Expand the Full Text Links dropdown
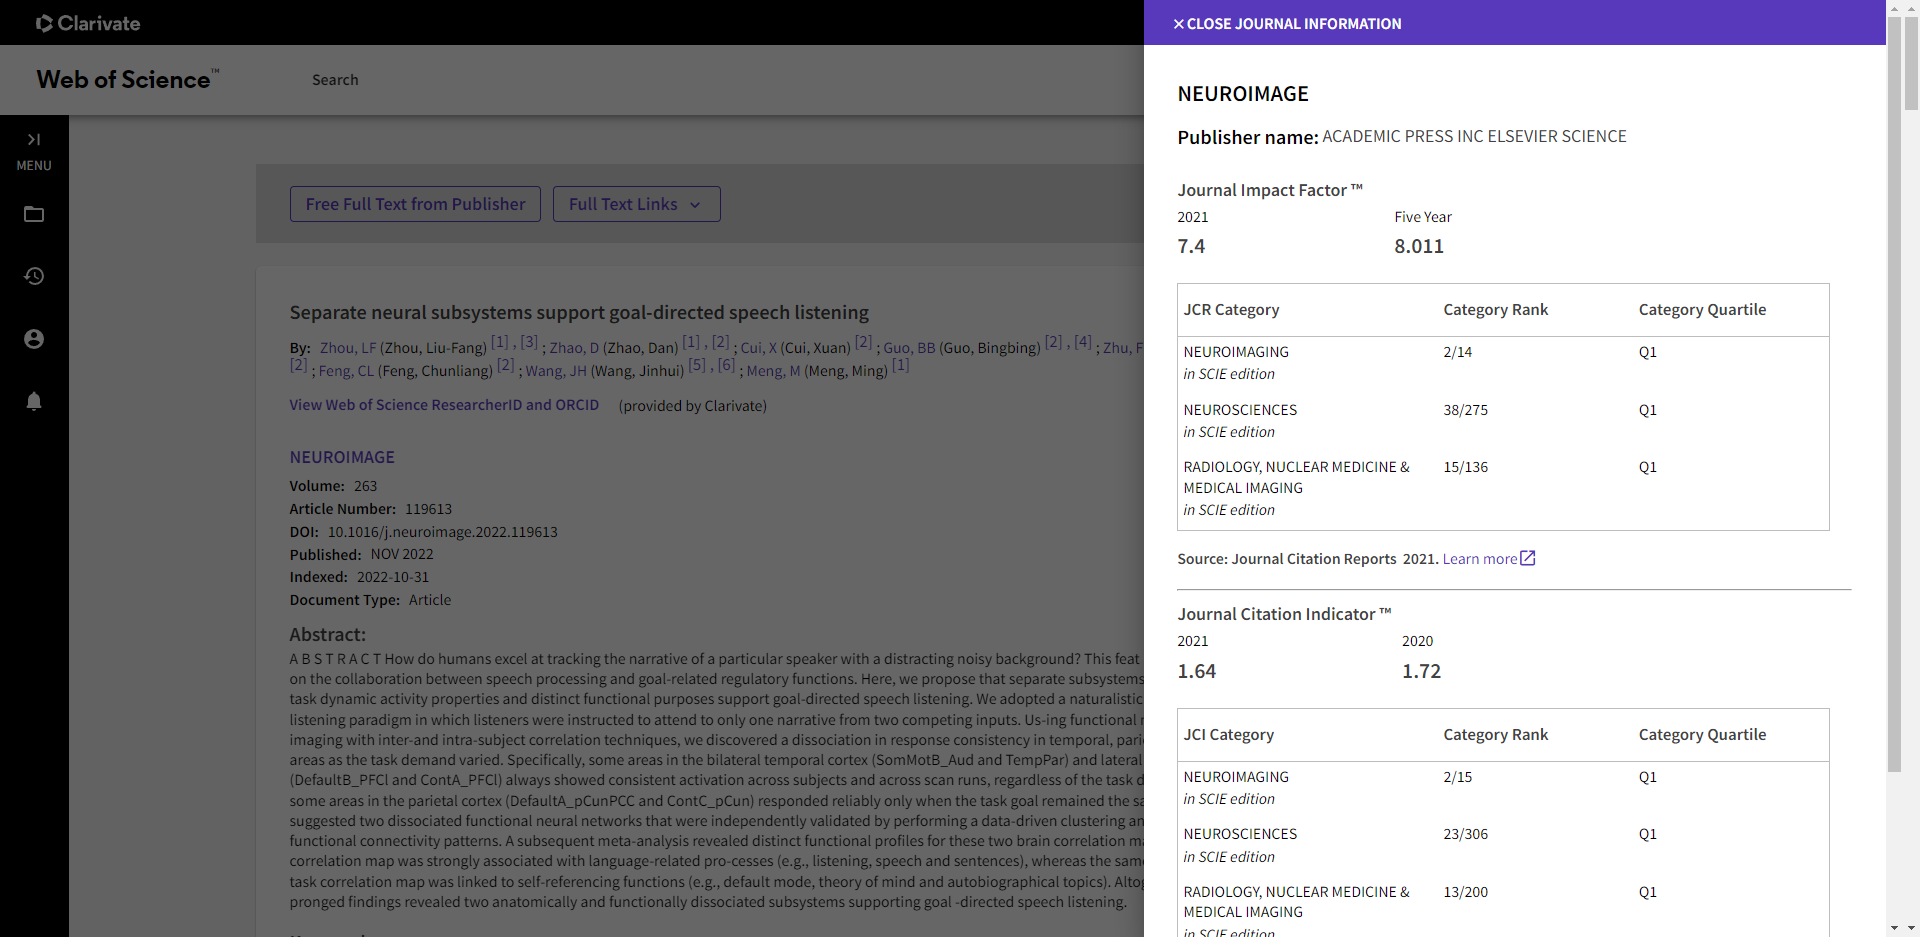Viewport: 1920px width, 937px height. (x=636, y=204)
